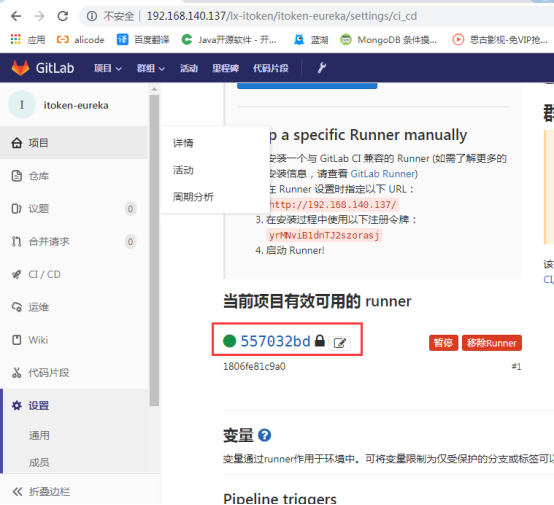
Task: Click the admin wrench icon
Action: point(322,67)
